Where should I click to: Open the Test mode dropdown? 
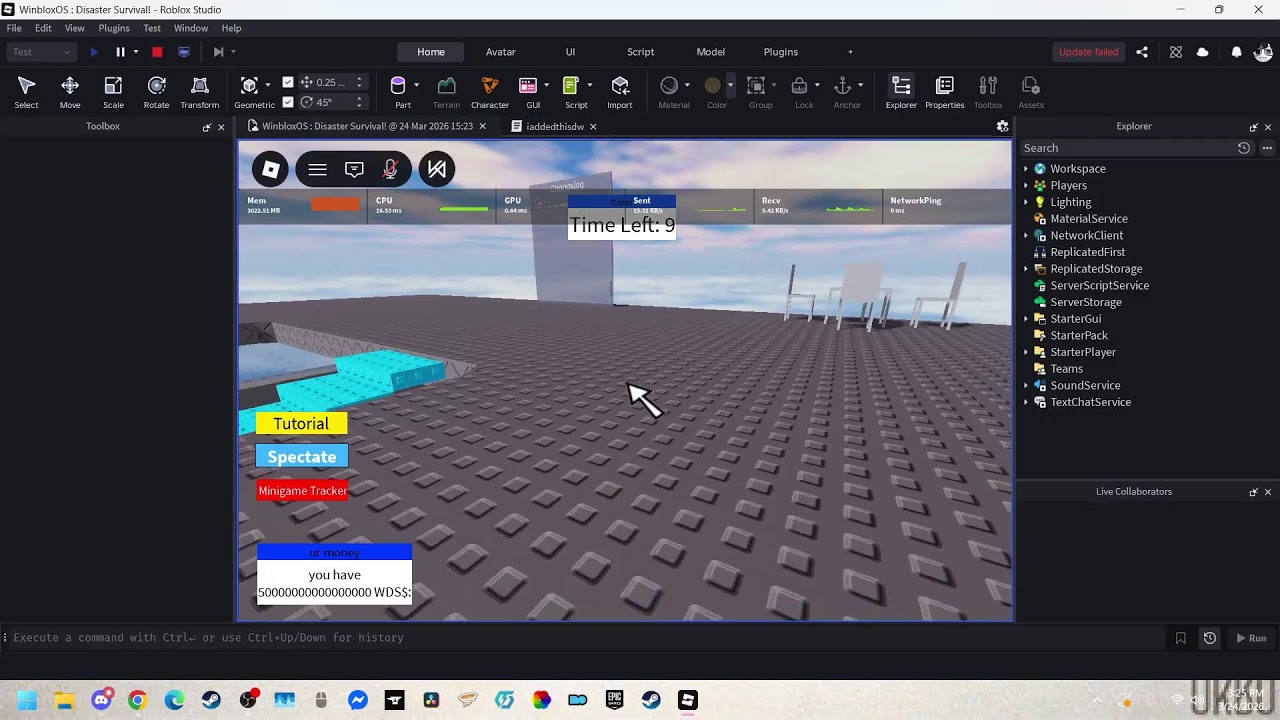[x=42, y=52]
